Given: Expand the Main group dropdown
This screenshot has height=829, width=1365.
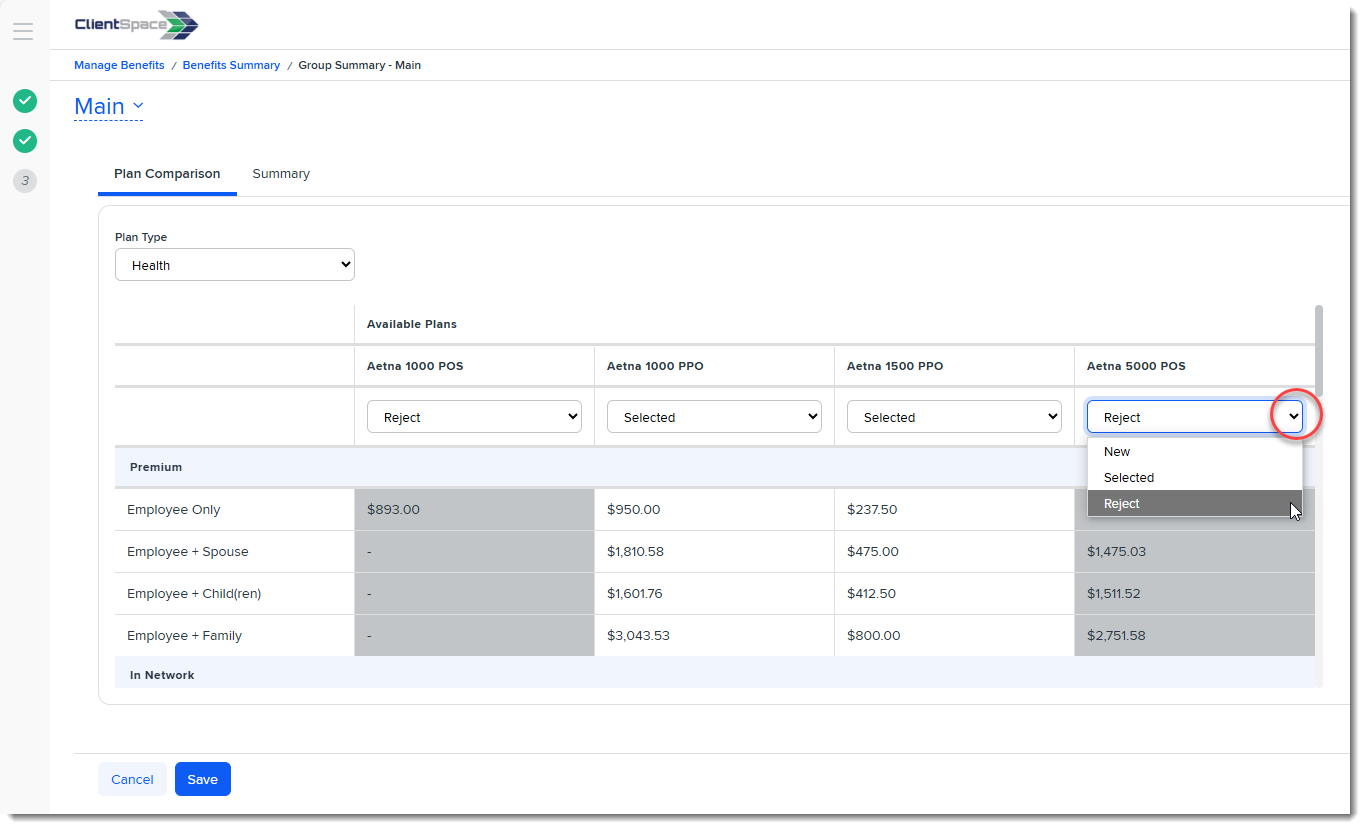Looking at the screenshot, I should [x=109, y=106].
